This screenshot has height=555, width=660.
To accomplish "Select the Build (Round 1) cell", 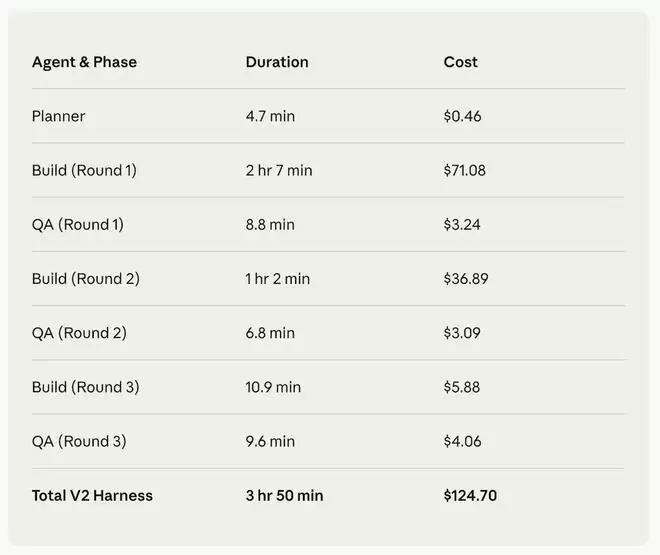I will (84, 170).
